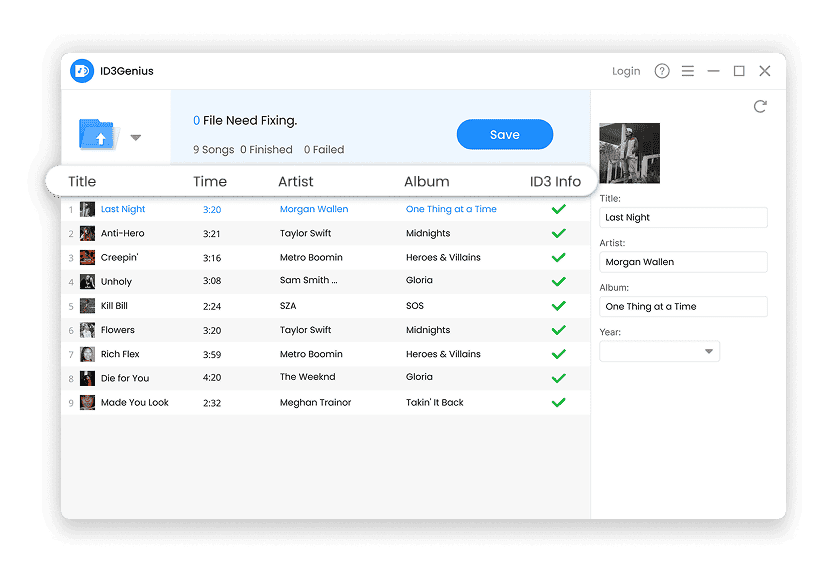Sort by the Album column header

click(x=427, y=181)
